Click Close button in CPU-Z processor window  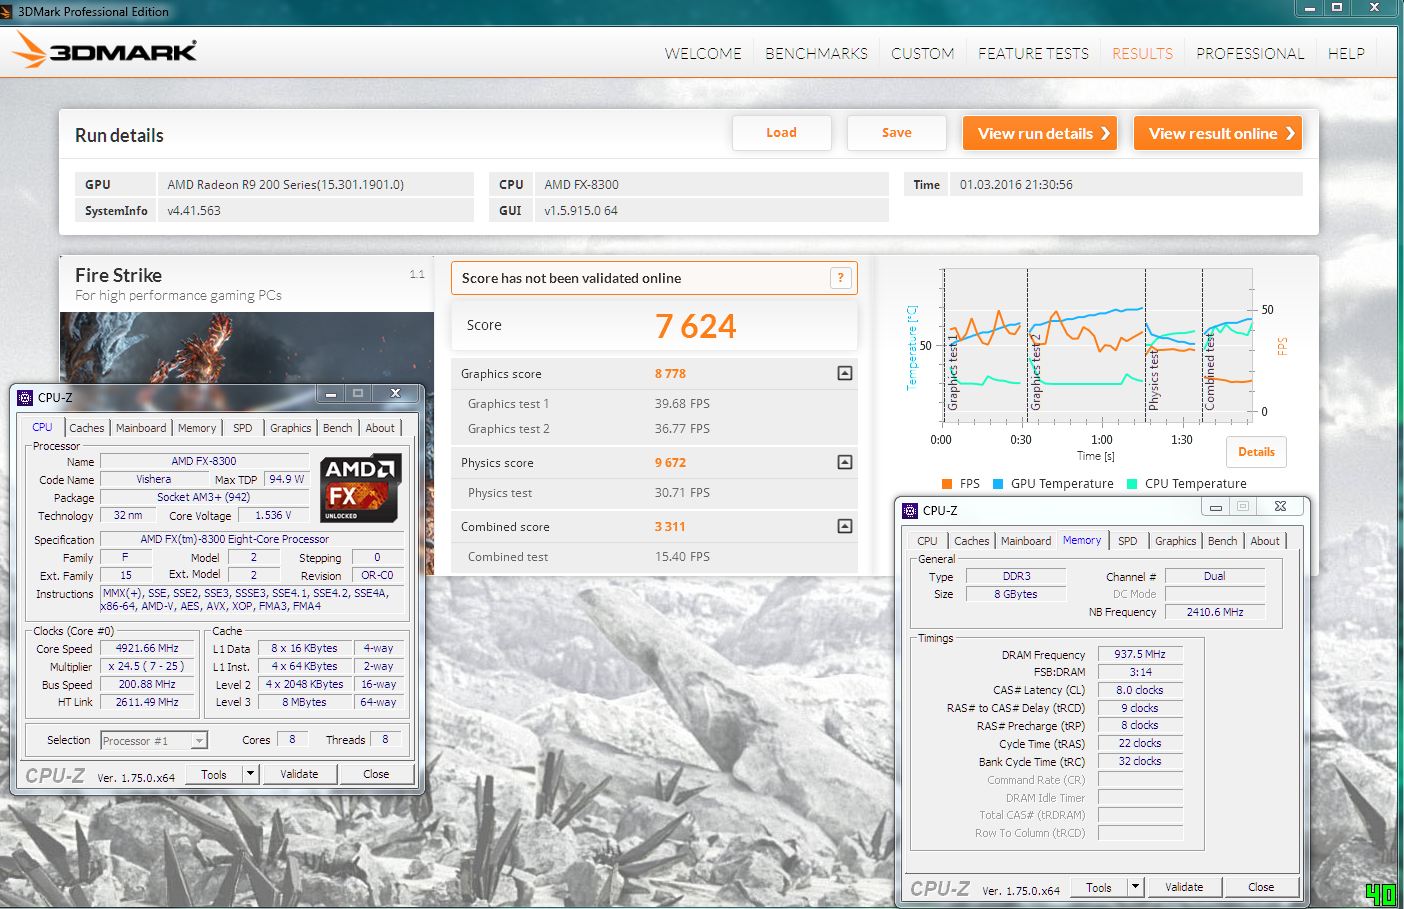coord(376,774)
